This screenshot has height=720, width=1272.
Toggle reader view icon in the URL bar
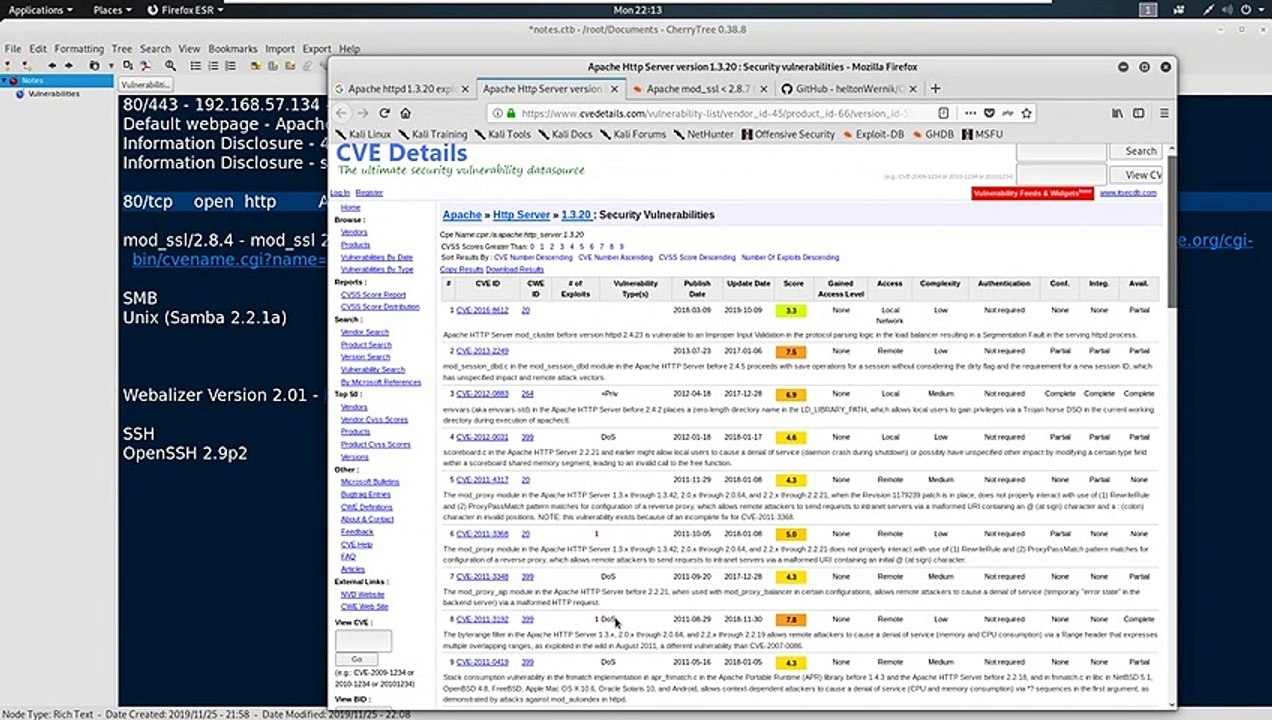[x=943, y=113]
